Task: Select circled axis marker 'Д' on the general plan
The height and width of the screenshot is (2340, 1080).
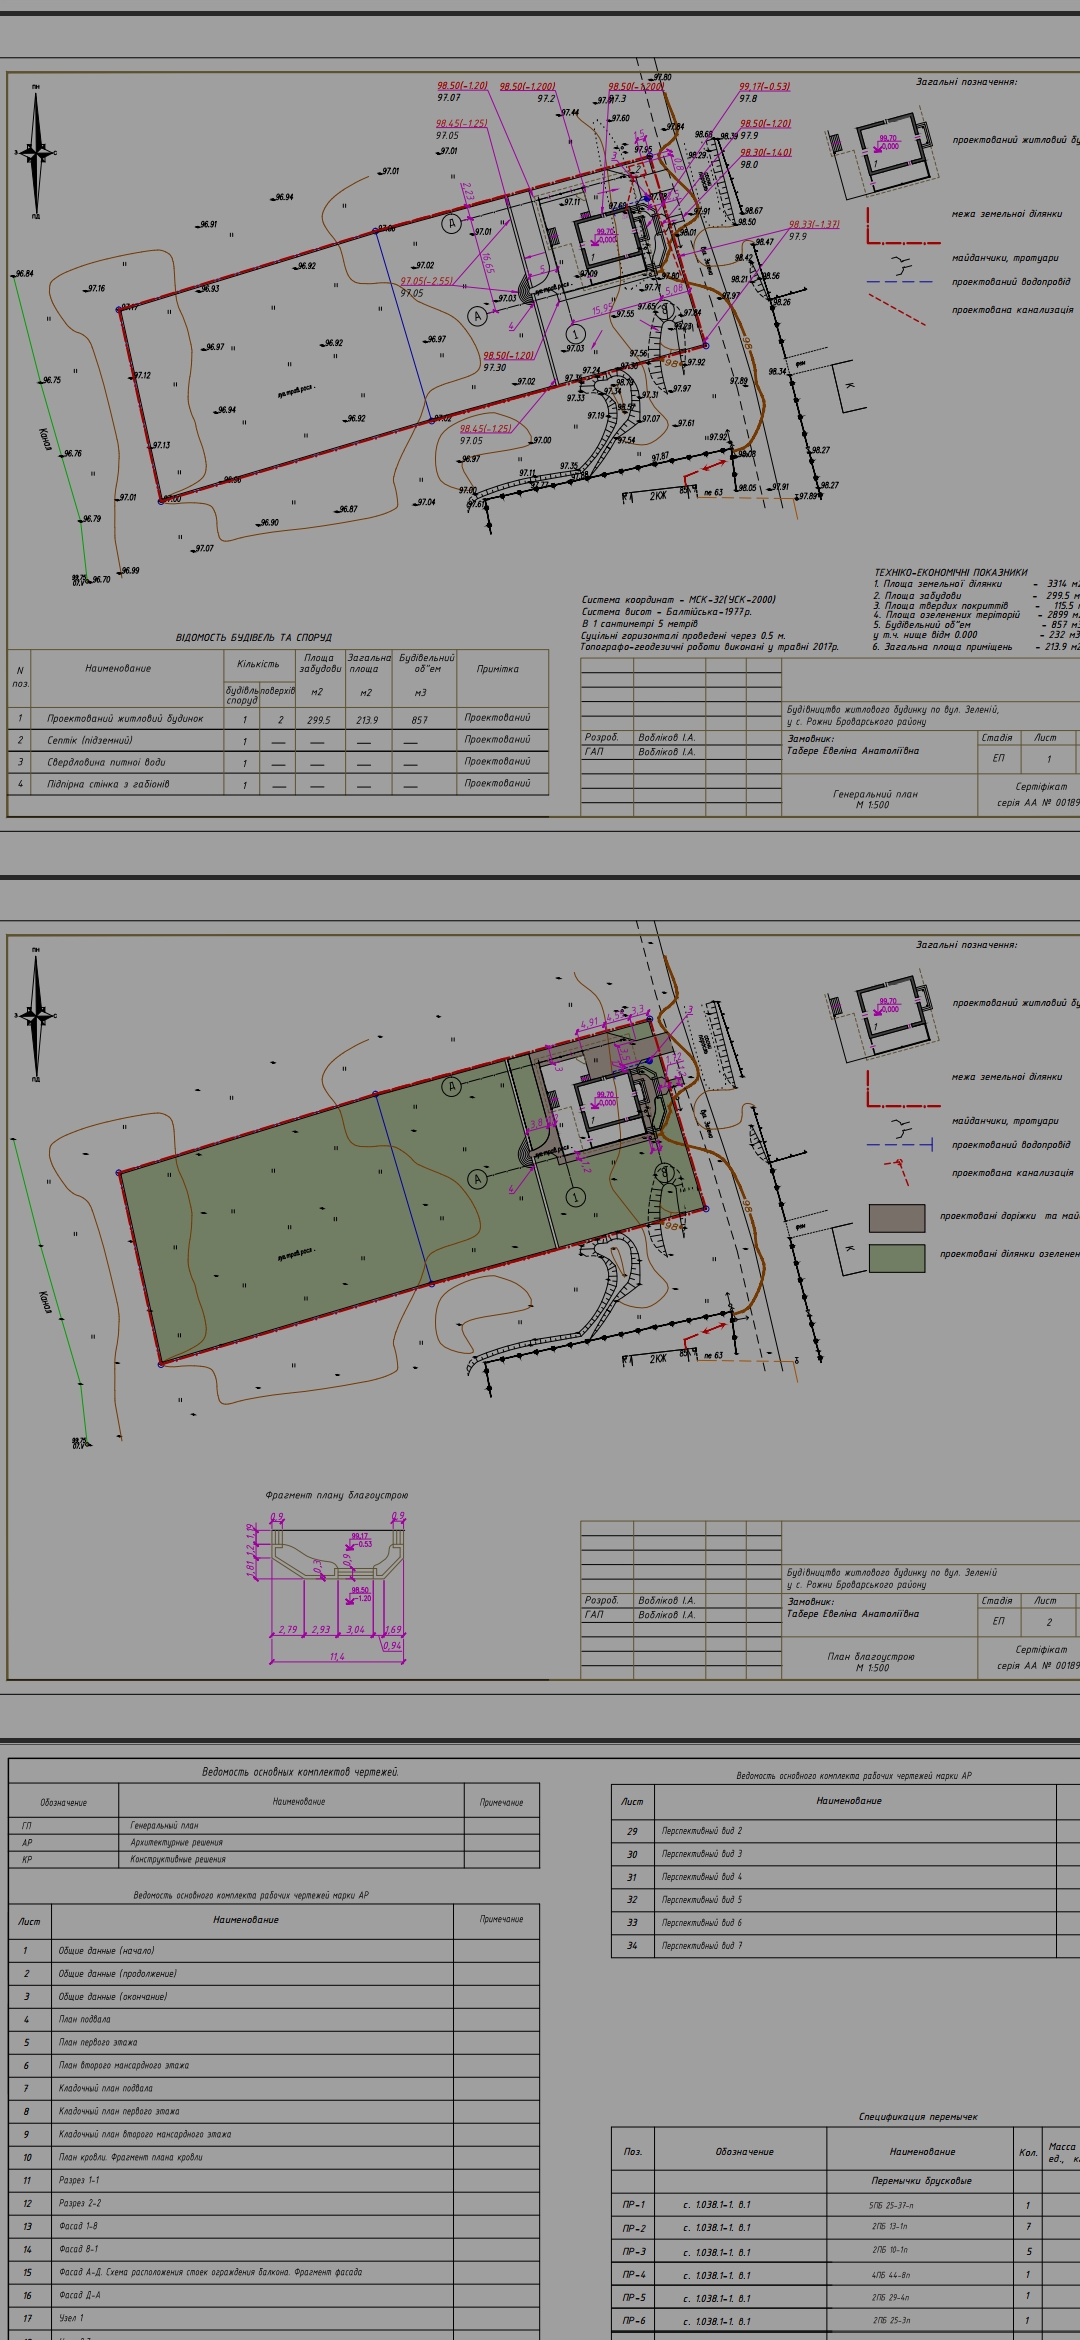Action: [452, 223]
